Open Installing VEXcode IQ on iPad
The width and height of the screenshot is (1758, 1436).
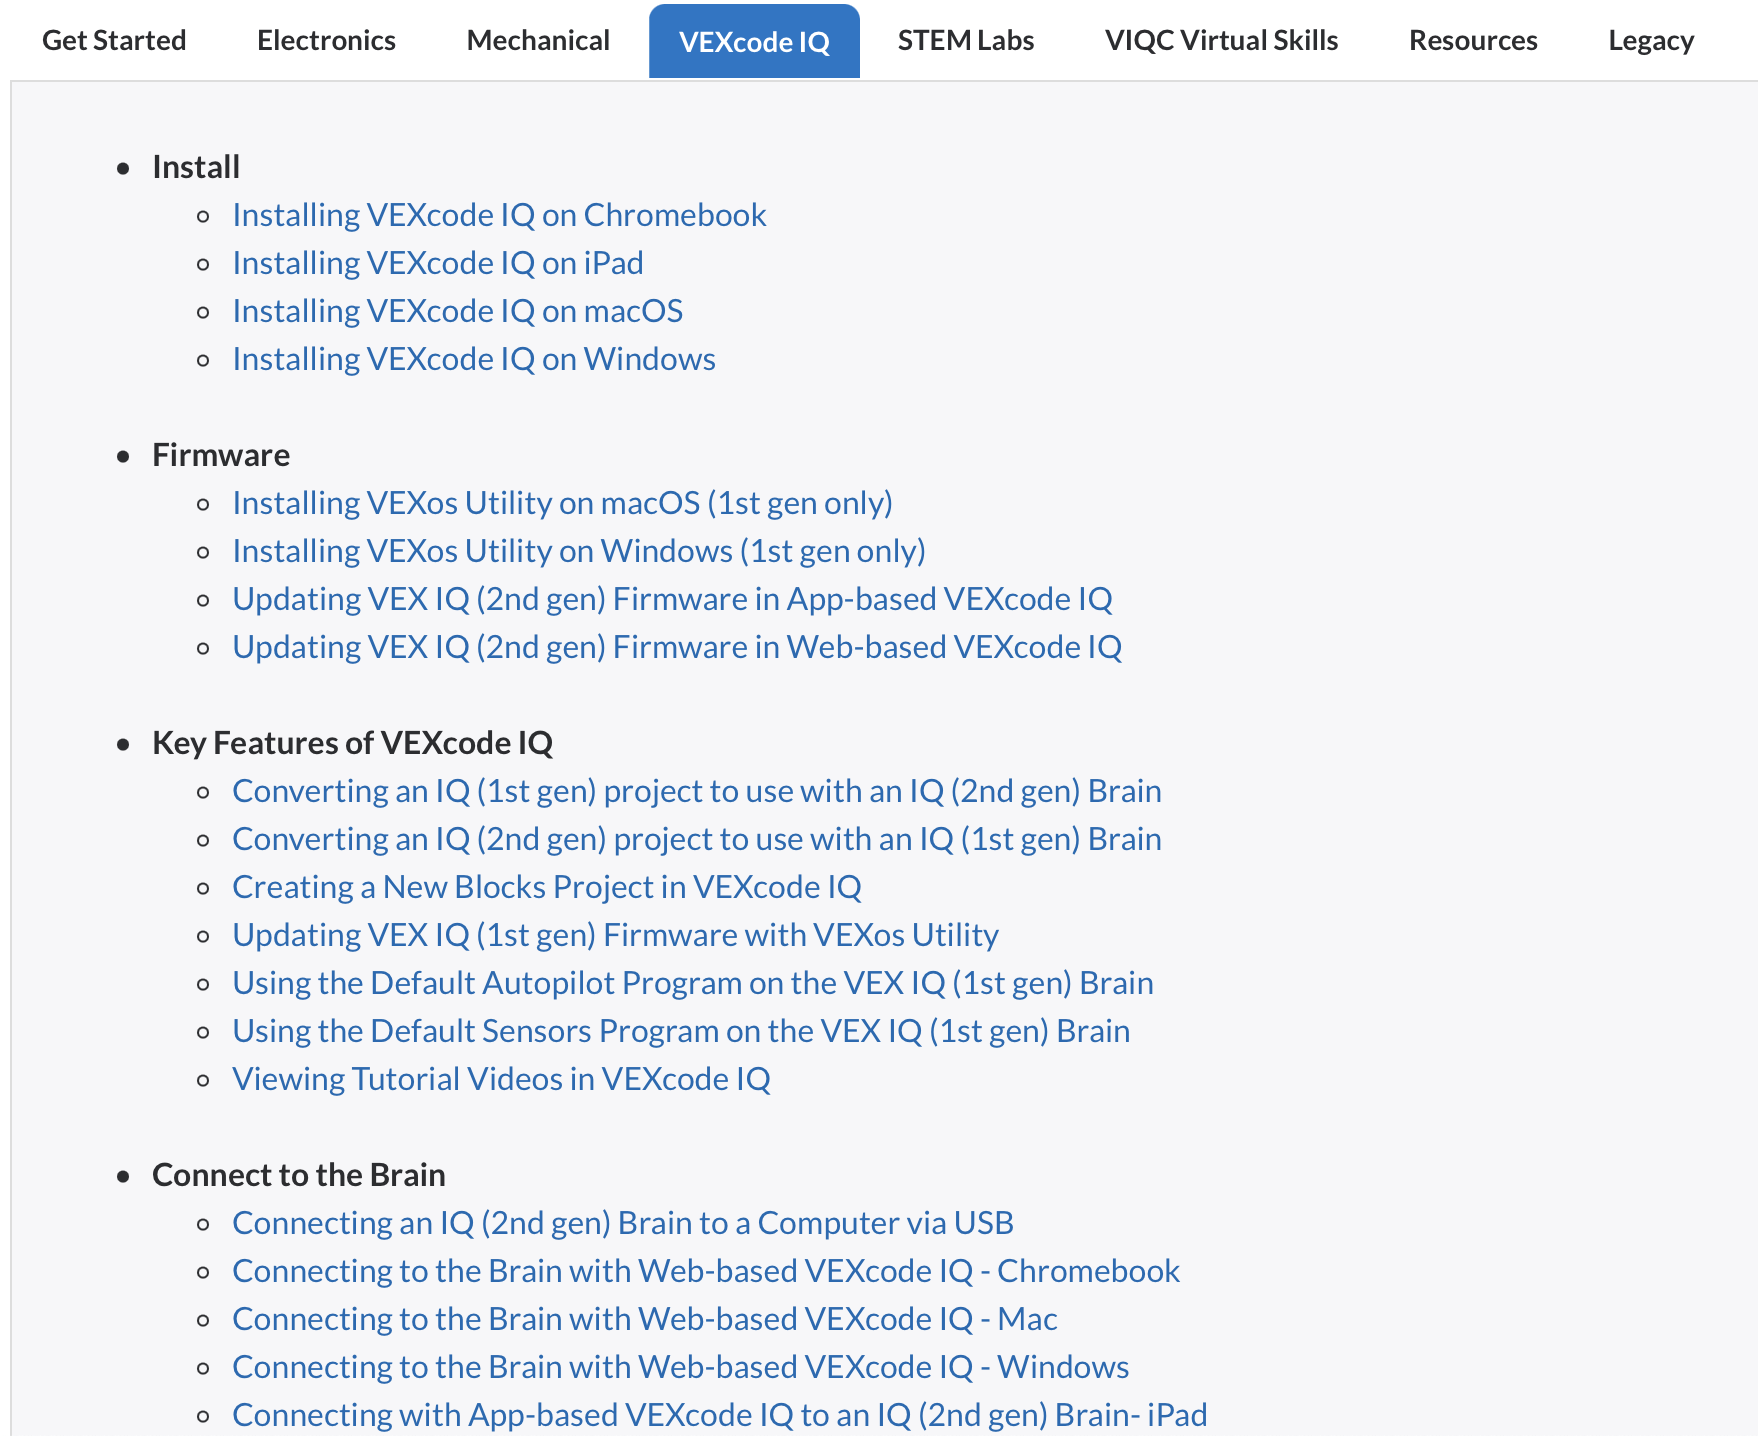tap(437, 262)
